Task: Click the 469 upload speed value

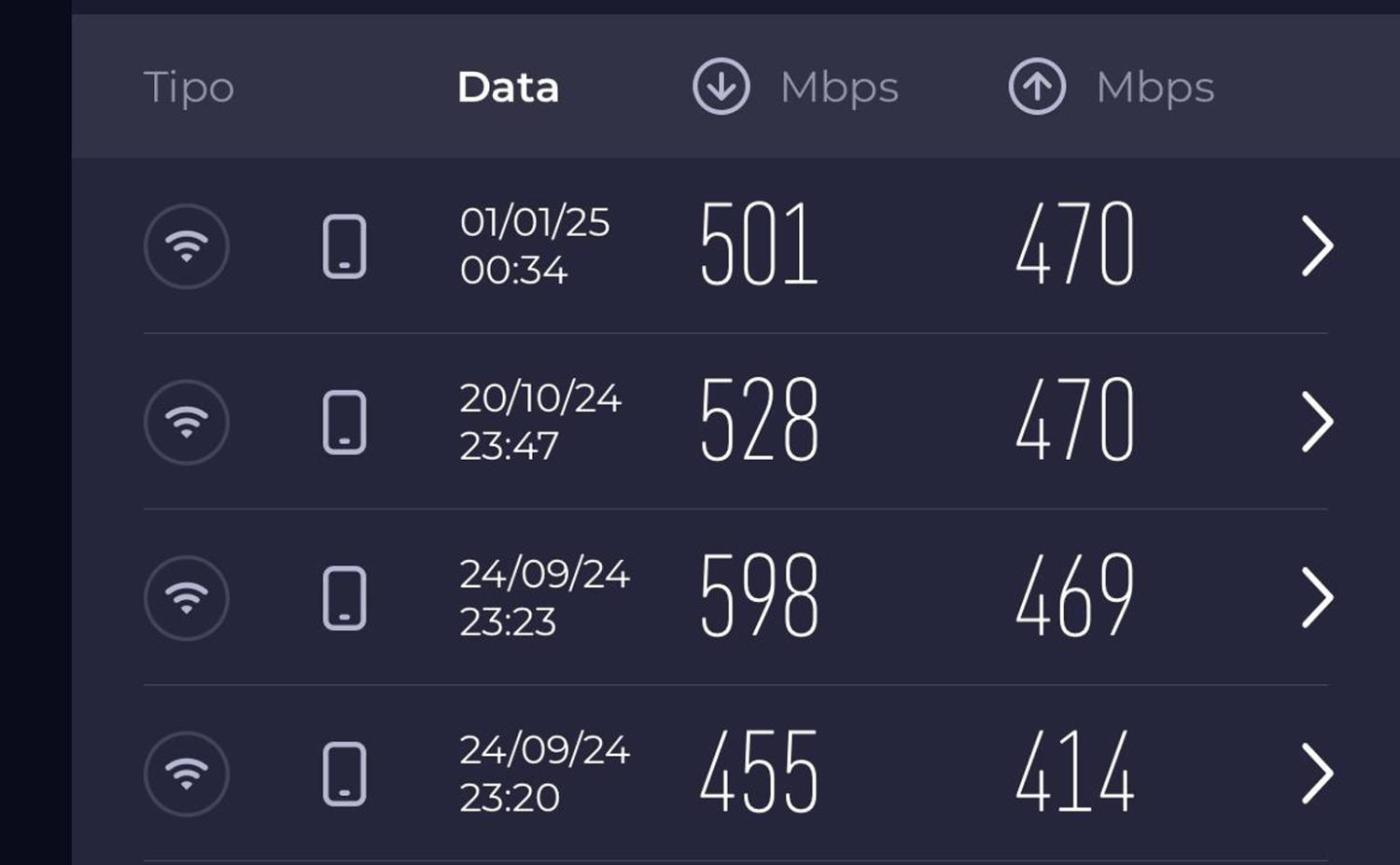Action: [1075, 597]
